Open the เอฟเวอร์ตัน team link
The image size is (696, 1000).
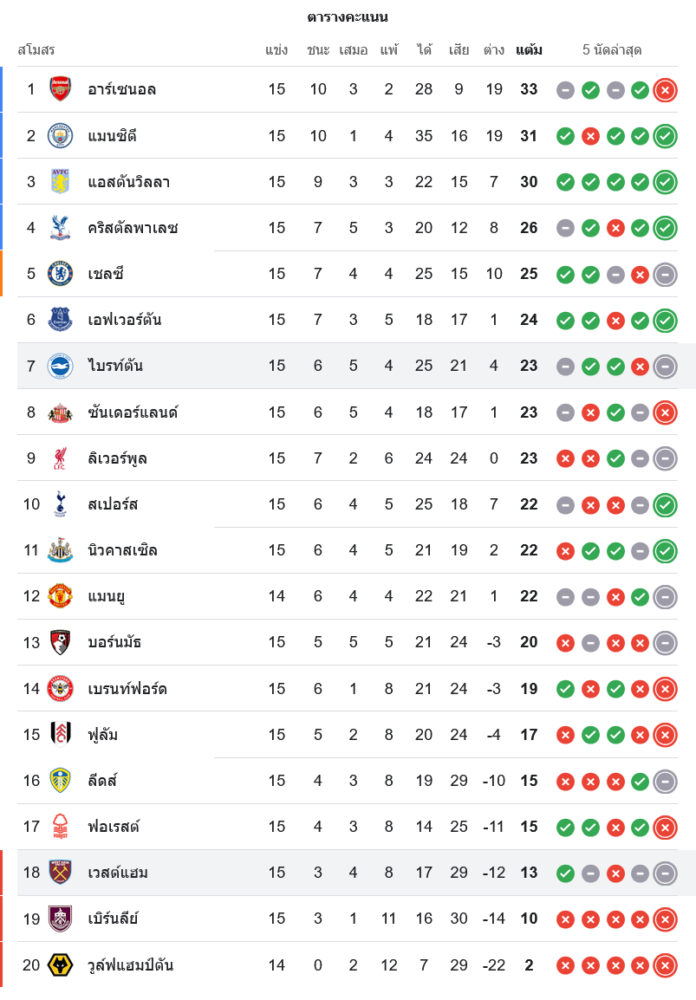pyautogui.click(x=124, y=320)
